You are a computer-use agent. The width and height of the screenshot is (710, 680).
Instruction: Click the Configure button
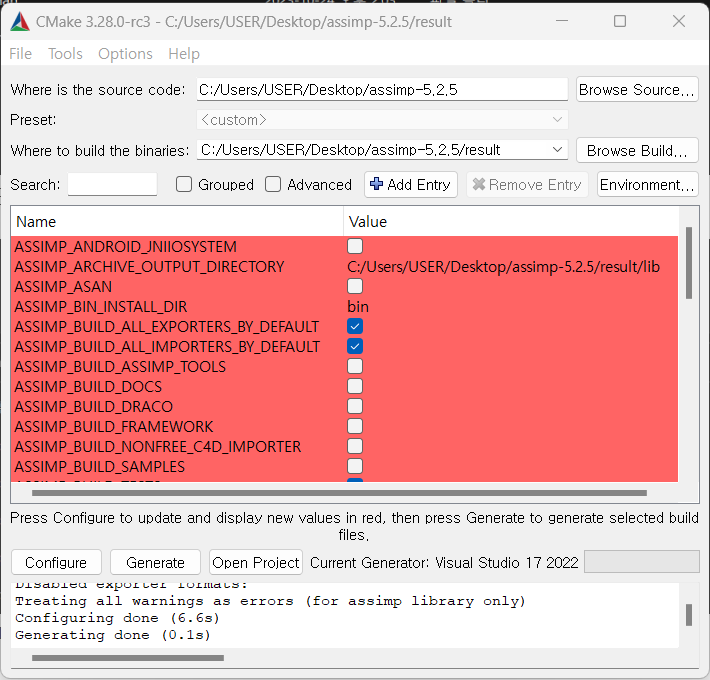point(56,562)
